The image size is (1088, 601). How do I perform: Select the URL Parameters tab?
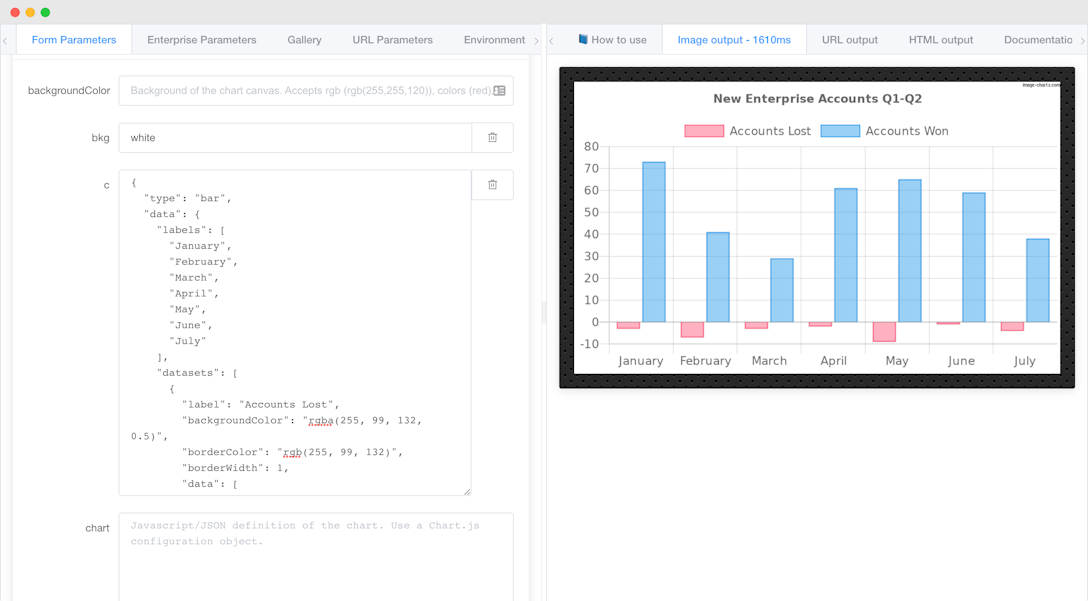pyautogui.click(x=392, y=40)
